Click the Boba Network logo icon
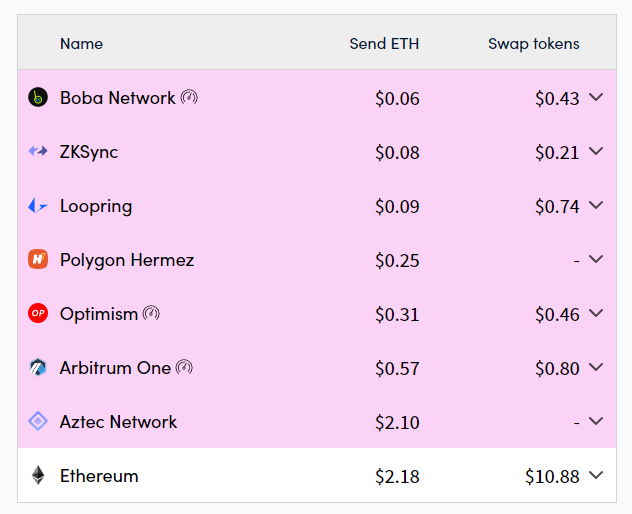 pos(38,98)
